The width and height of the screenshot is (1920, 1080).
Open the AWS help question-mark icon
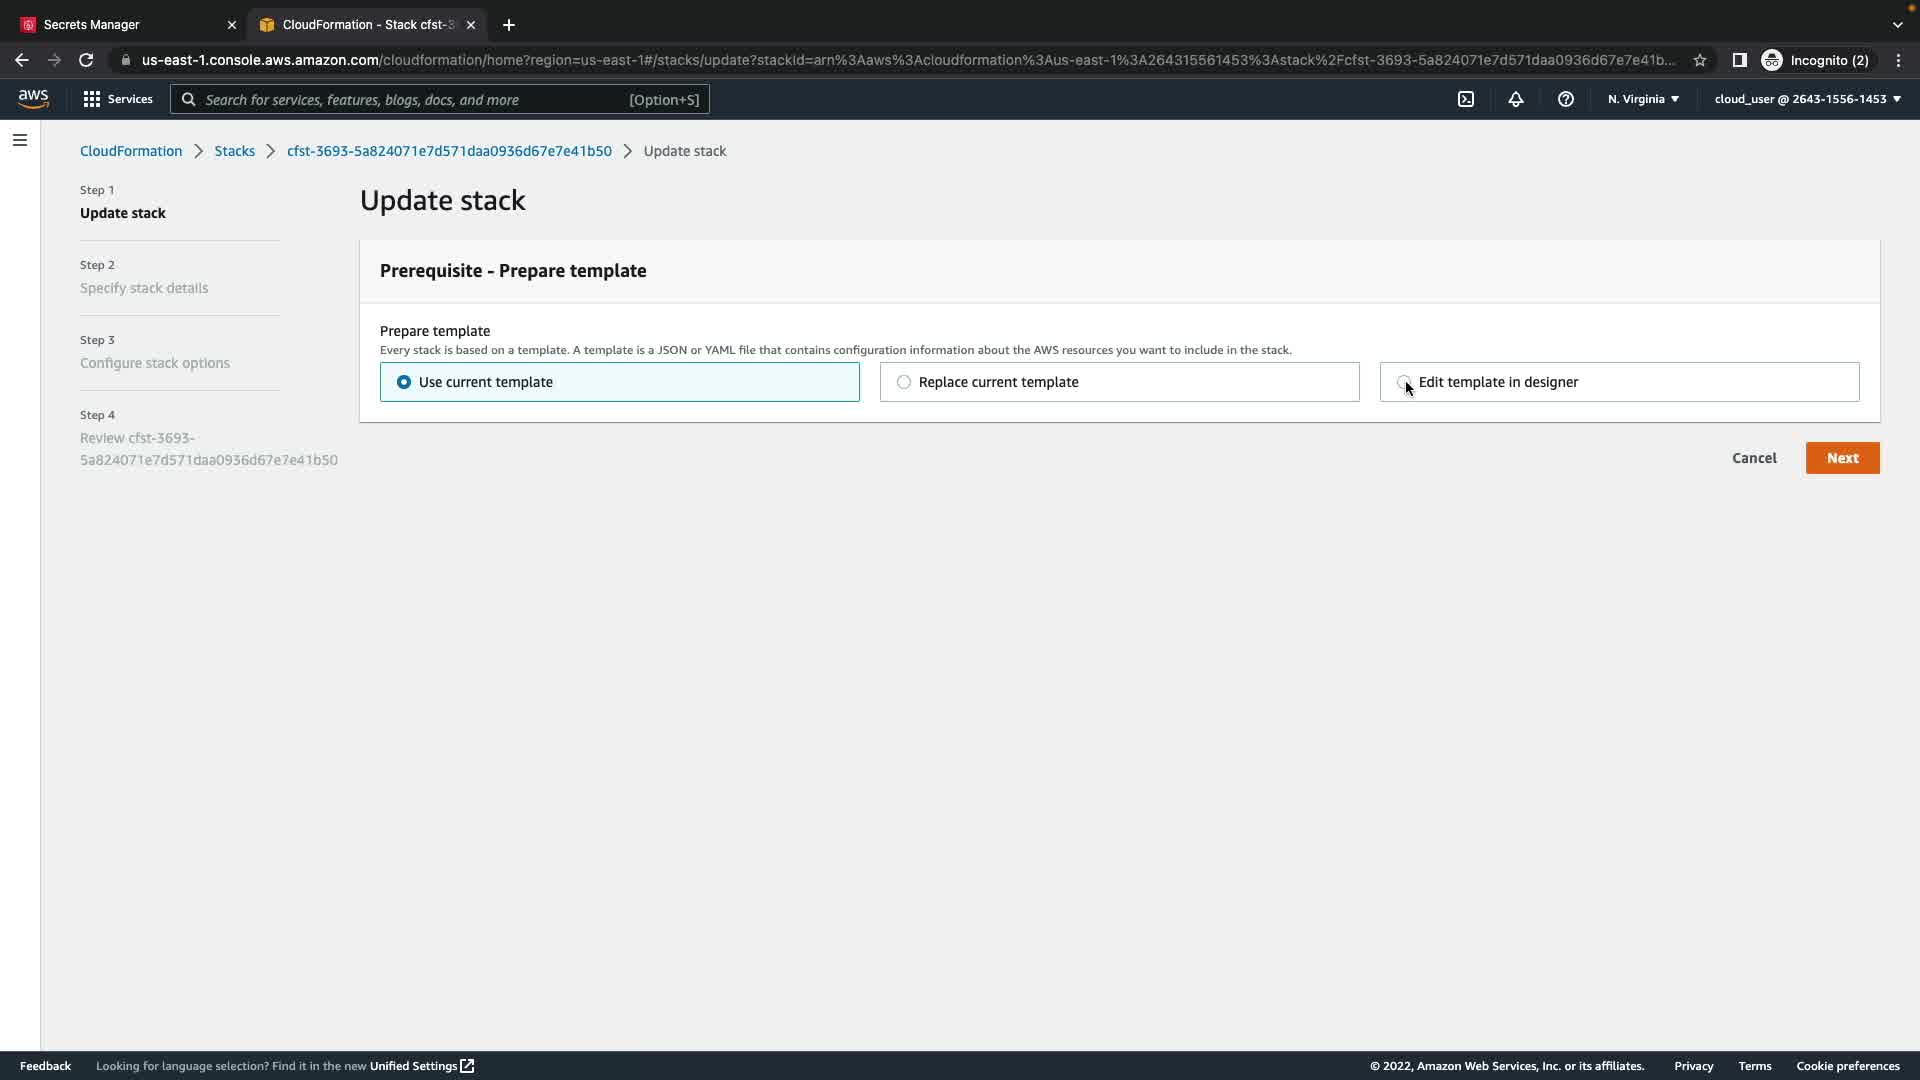click(x=1566, y=99)
